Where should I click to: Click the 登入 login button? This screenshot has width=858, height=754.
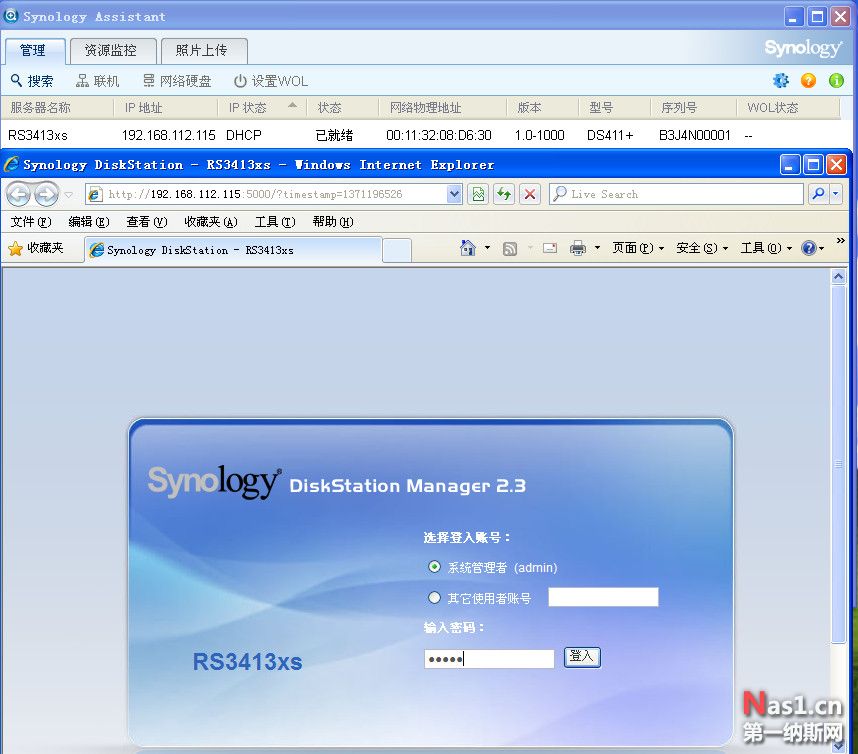(582, 657)
